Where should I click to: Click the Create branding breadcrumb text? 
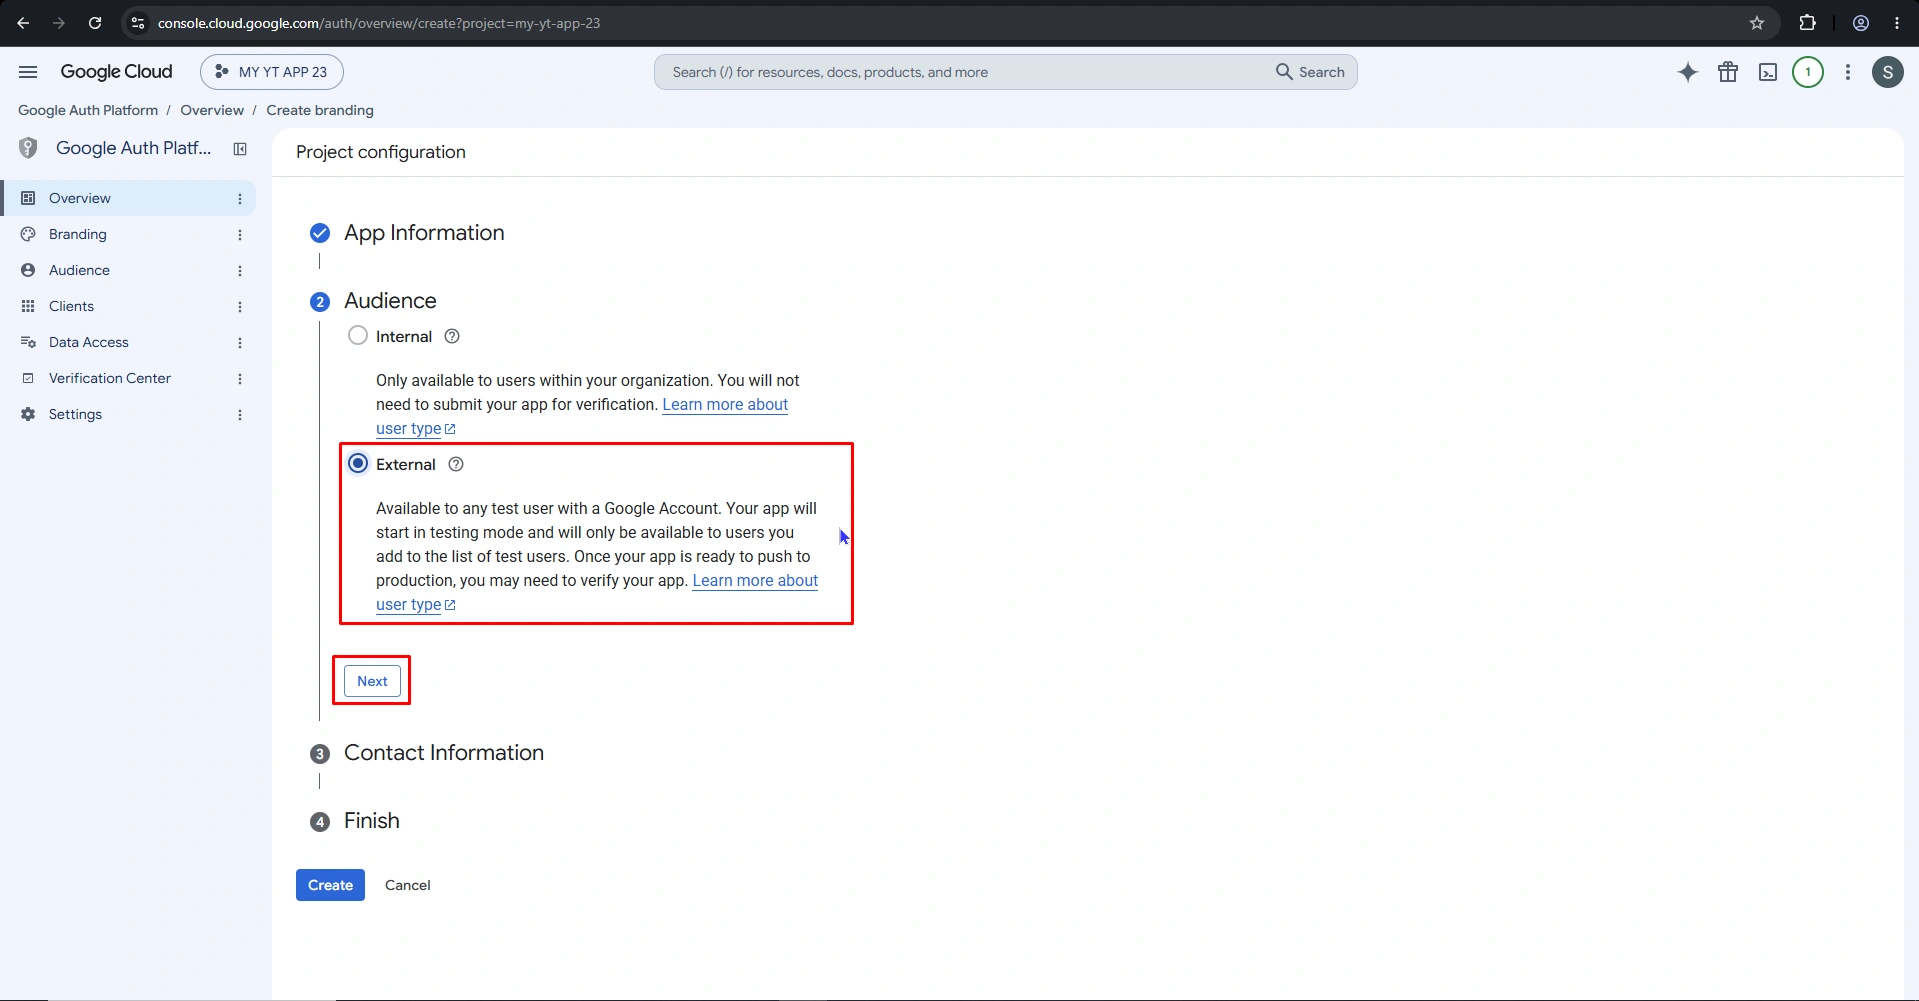click(320, 110)
